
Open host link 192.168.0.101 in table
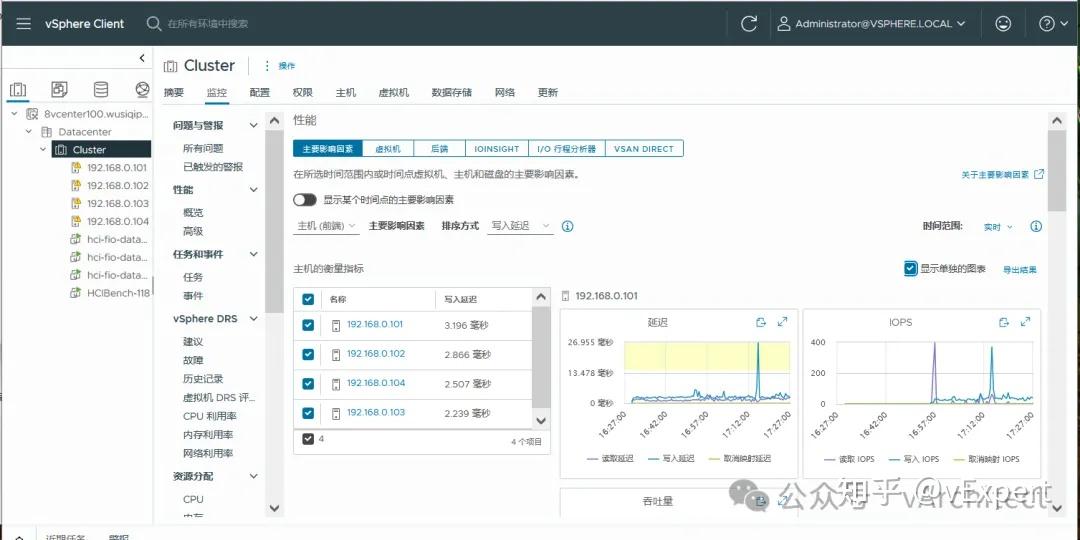click(375, 324)
